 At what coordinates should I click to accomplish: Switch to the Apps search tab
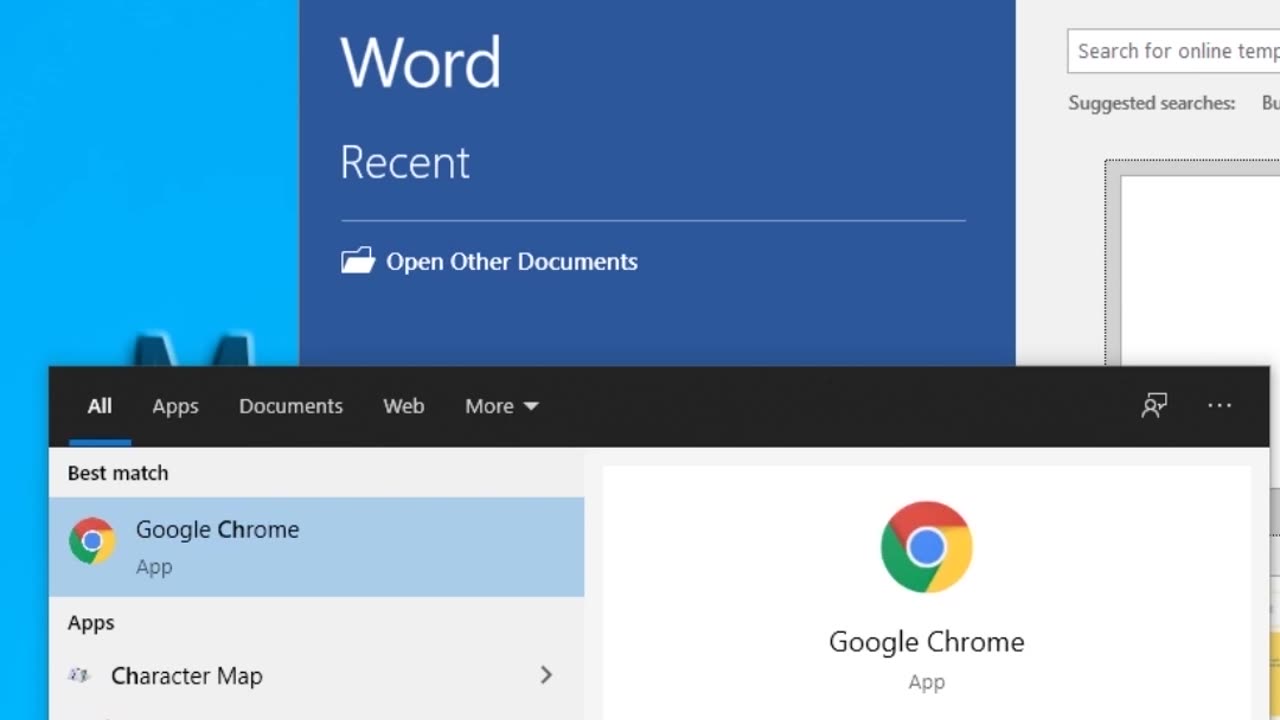click(x=175, y=406)
